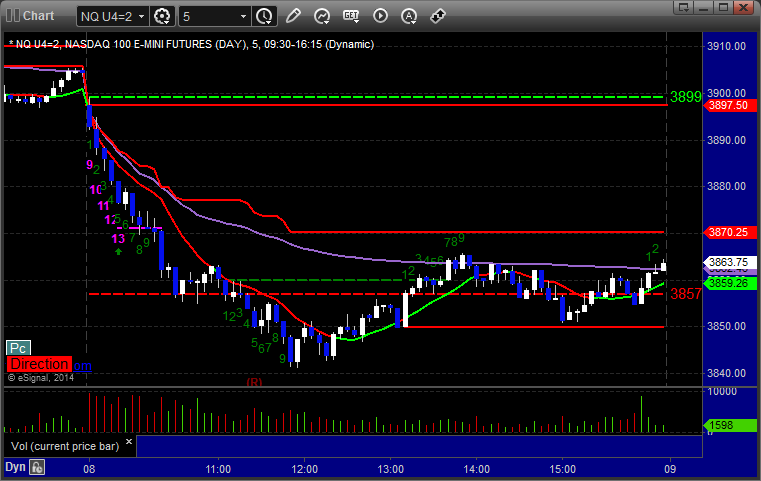
Task: Click the 08 date axis label
Action: [89, 469]
